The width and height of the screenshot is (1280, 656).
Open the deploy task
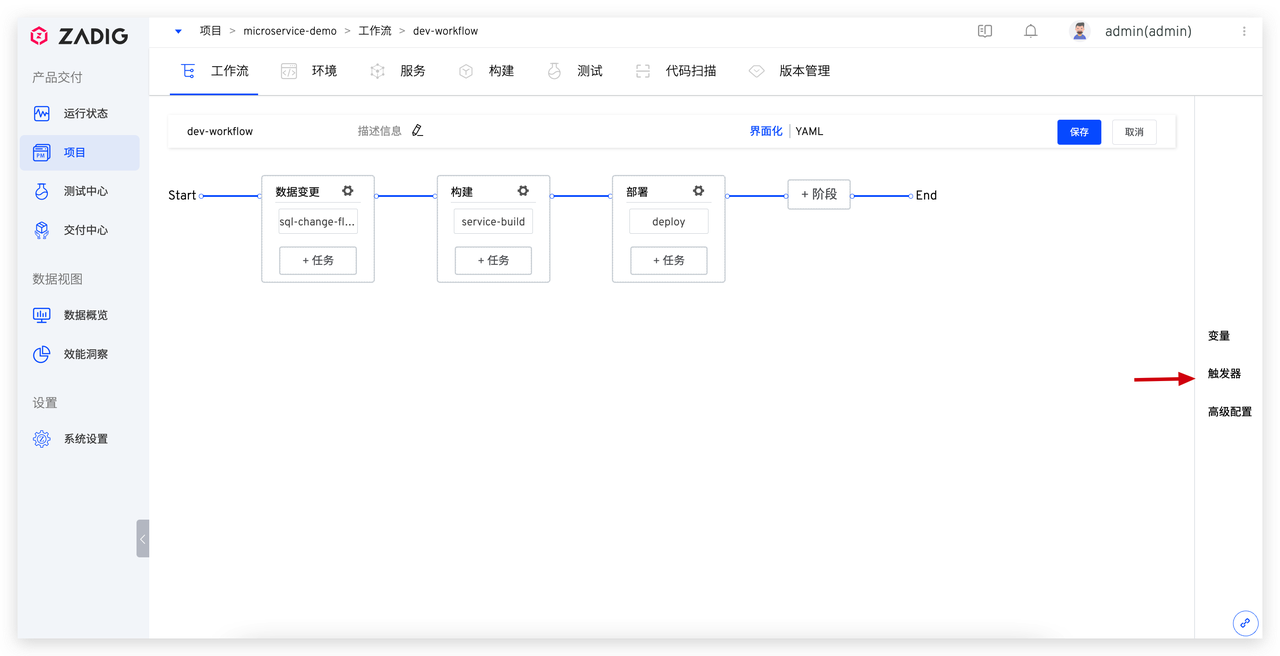[669, 222]
